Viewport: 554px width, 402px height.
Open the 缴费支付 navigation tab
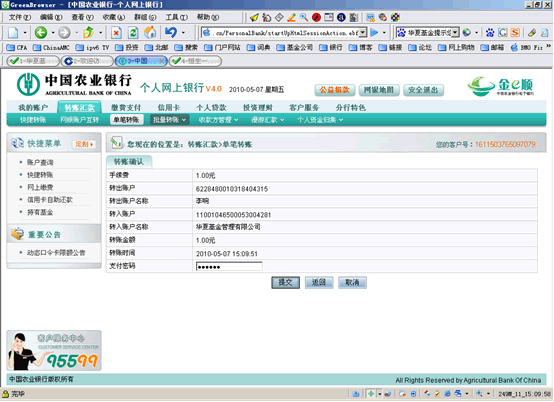126,107
